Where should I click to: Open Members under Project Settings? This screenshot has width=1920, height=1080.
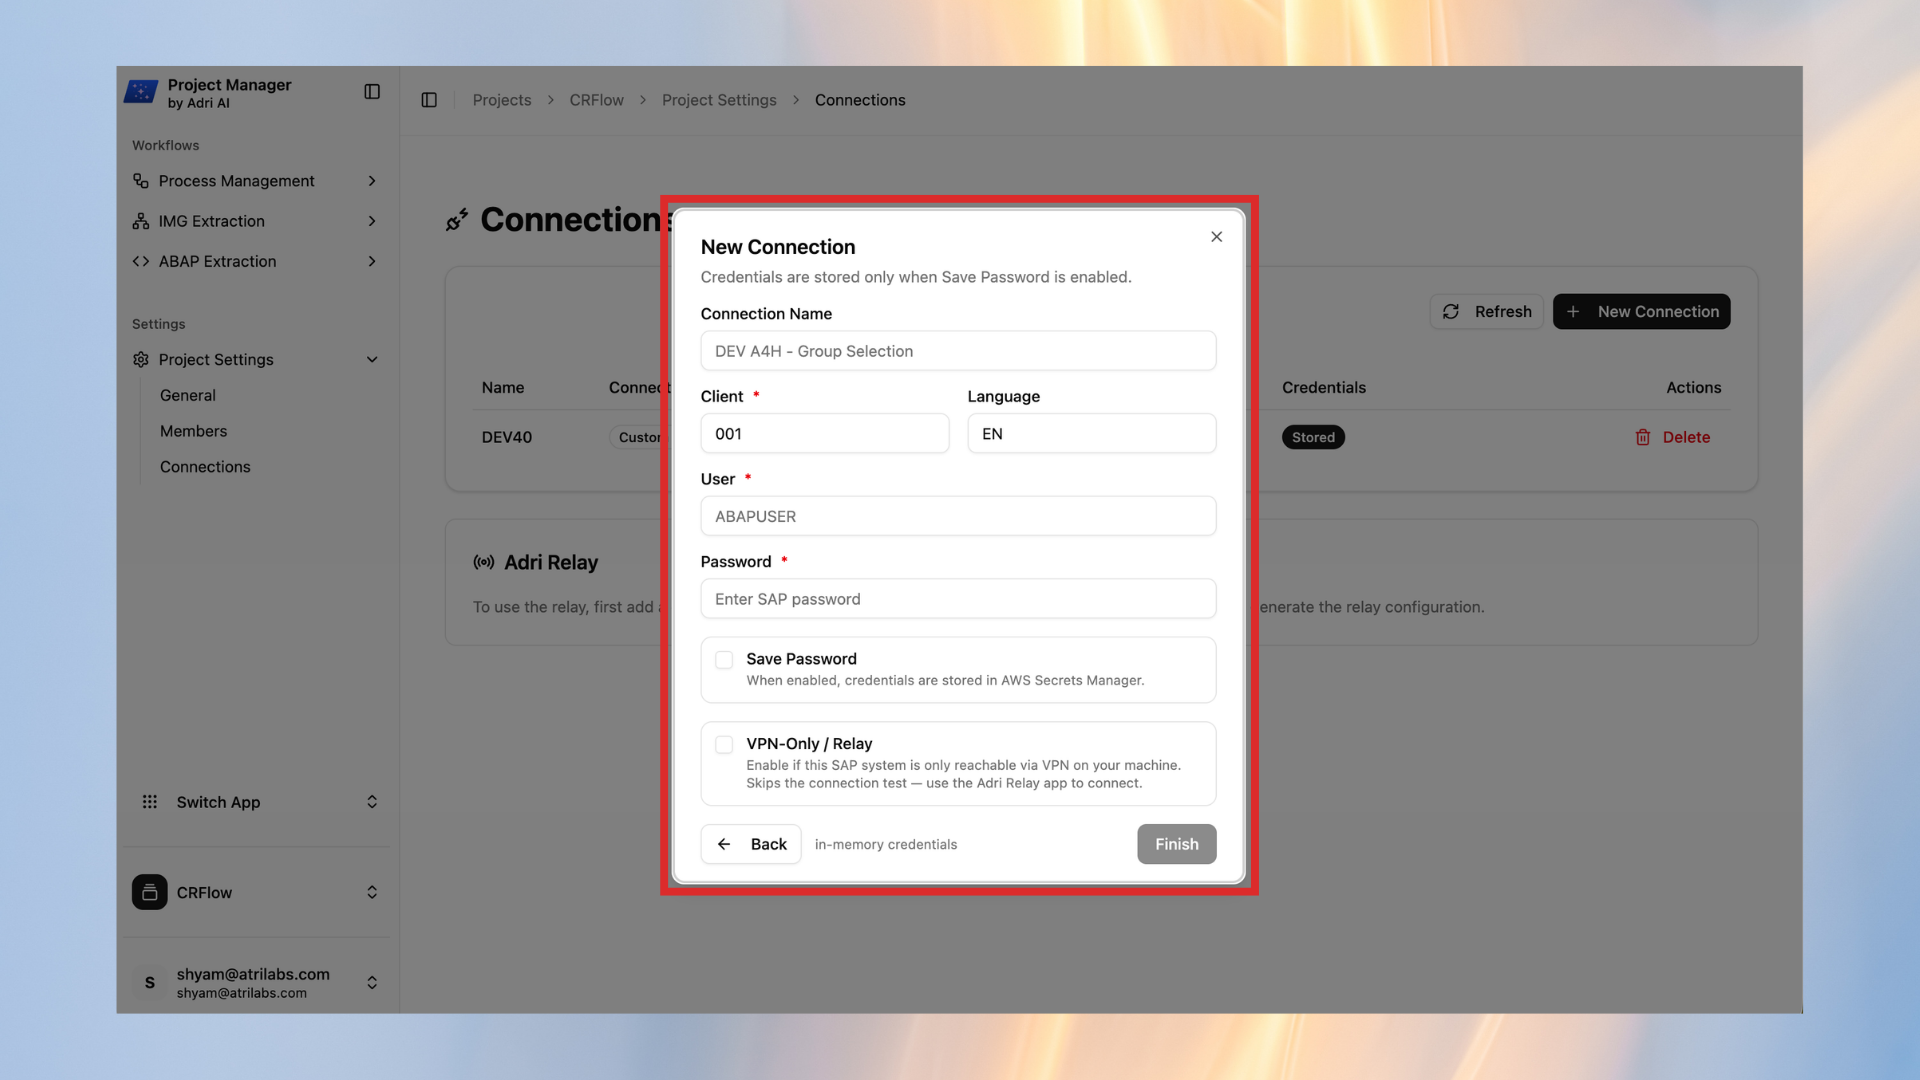193,431
